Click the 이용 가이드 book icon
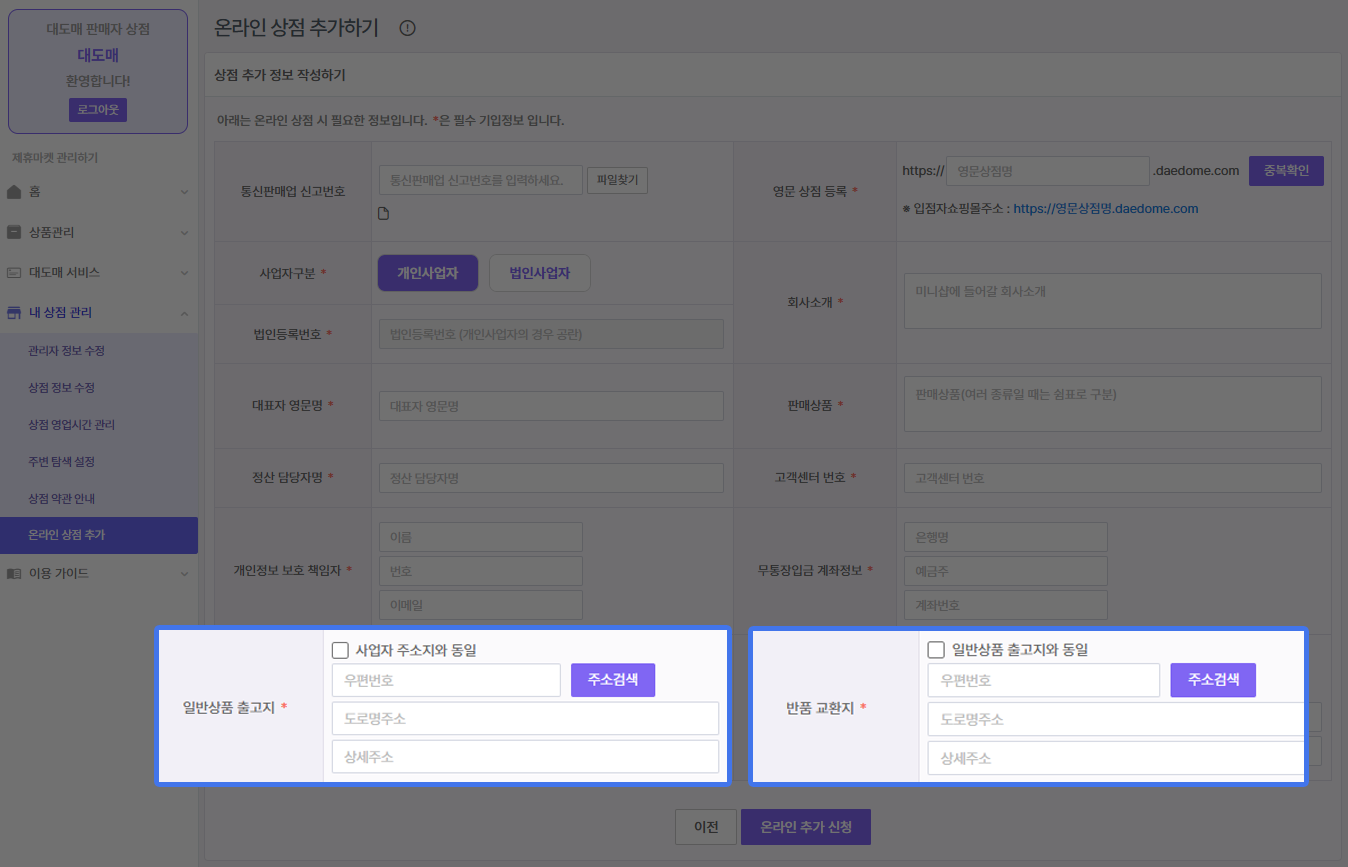Image resolution: width=1348 pixels, height=867 pixels. pos(14,574)
